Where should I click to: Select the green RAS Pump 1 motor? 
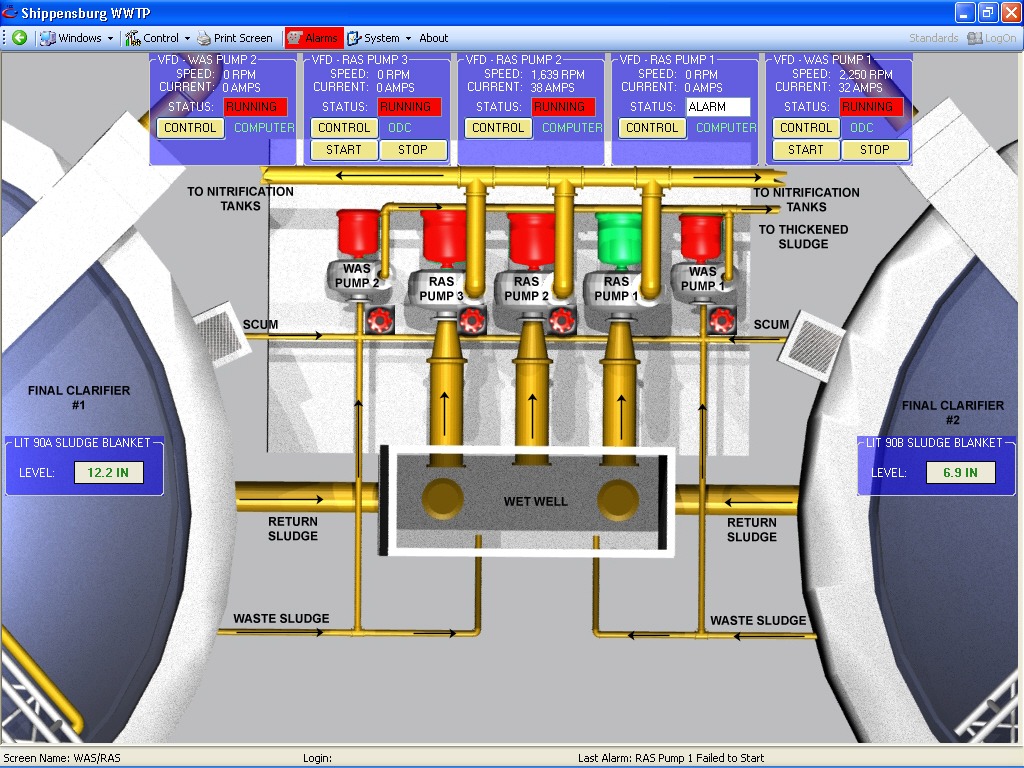tap(617, 237)
